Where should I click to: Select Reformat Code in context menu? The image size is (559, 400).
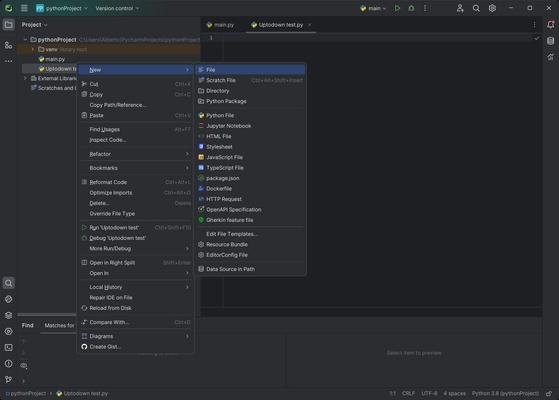click(x=135, y=182)
